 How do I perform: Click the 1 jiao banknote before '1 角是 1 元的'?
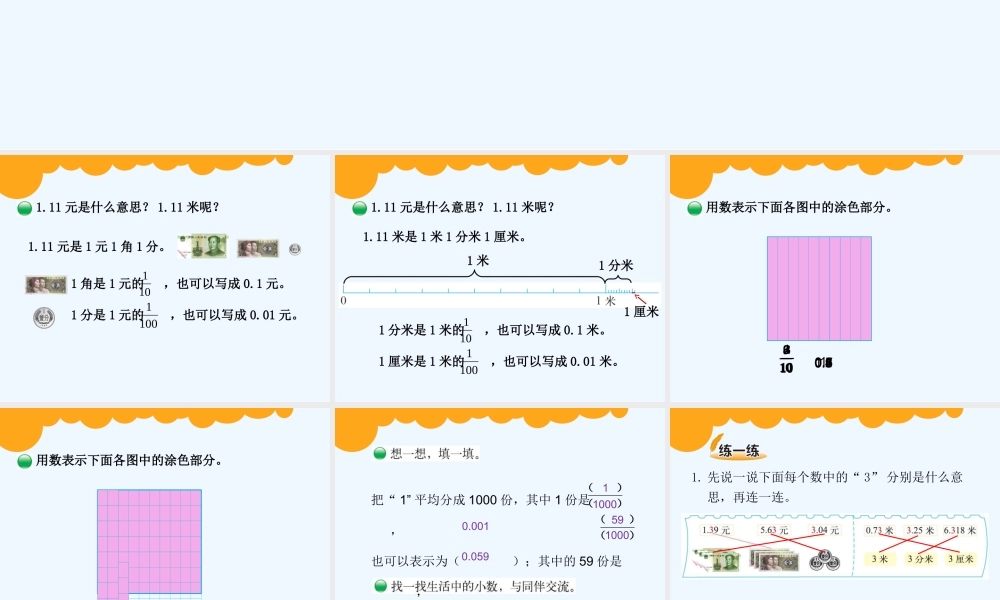click(x=46, y=284)
